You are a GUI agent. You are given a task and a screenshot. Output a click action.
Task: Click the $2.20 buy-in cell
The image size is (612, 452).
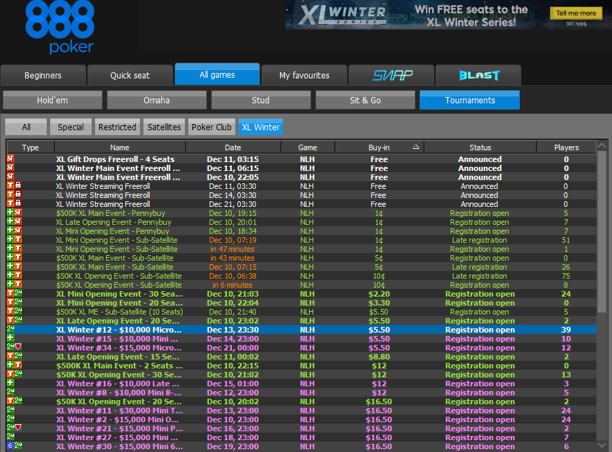(379, 294)
